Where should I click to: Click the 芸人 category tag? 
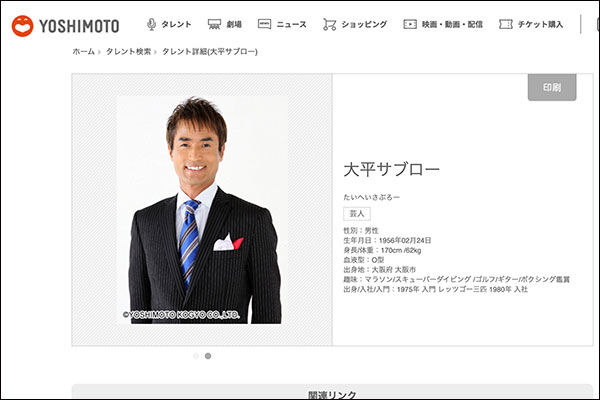point(357,214)
